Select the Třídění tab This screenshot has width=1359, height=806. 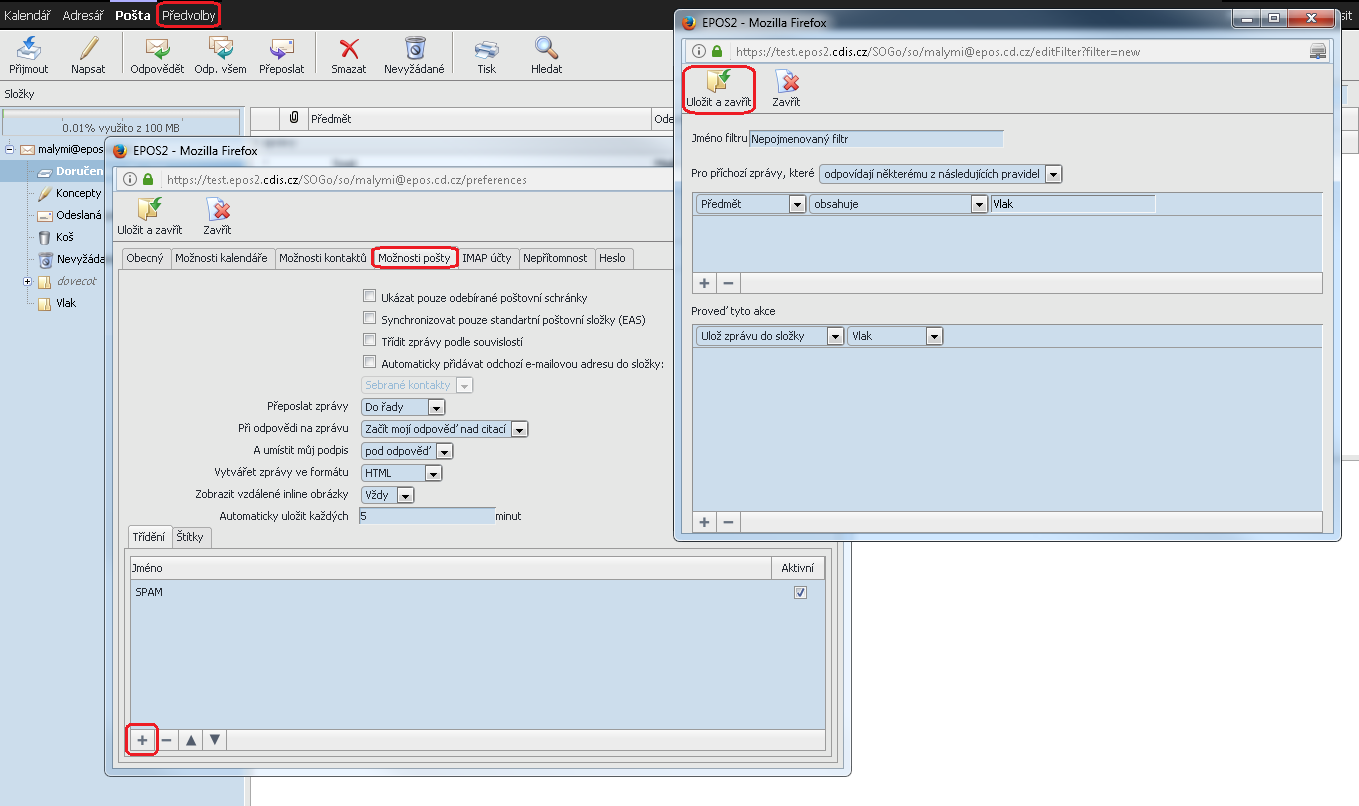coord(149,537)
